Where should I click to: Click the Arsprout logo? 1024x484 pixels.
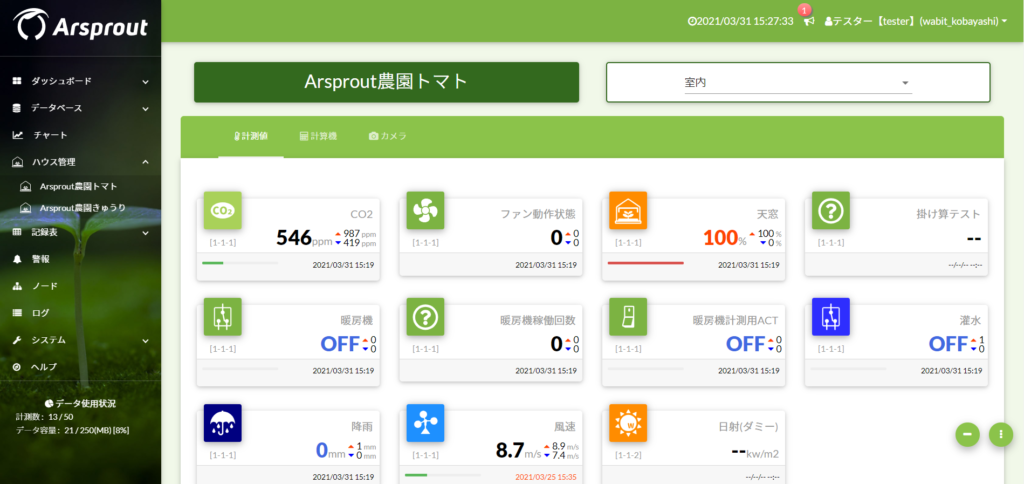tap(81, 26)
